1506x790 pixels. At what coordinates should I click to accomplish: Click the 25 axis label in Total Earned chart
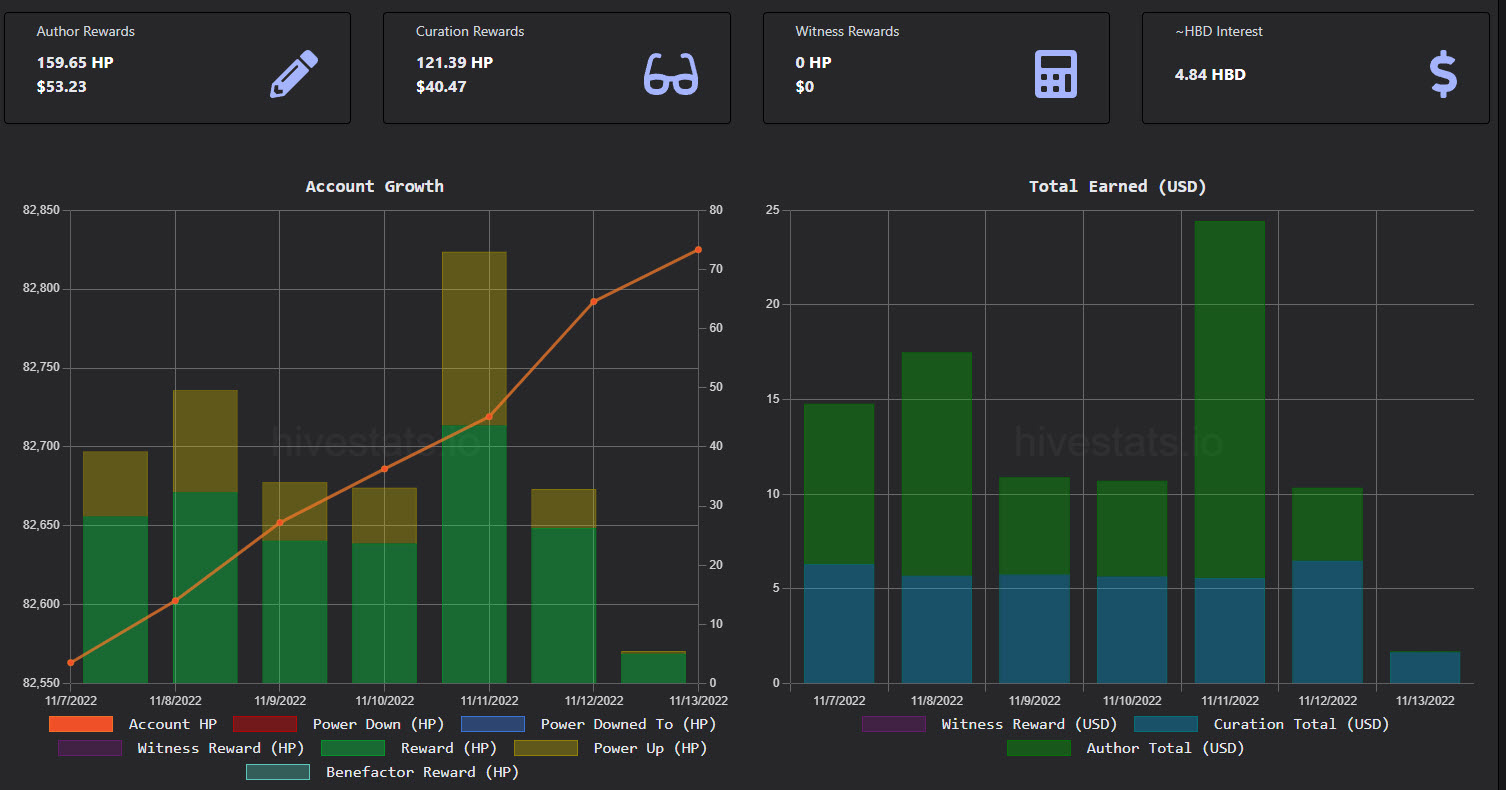[773, 210]
